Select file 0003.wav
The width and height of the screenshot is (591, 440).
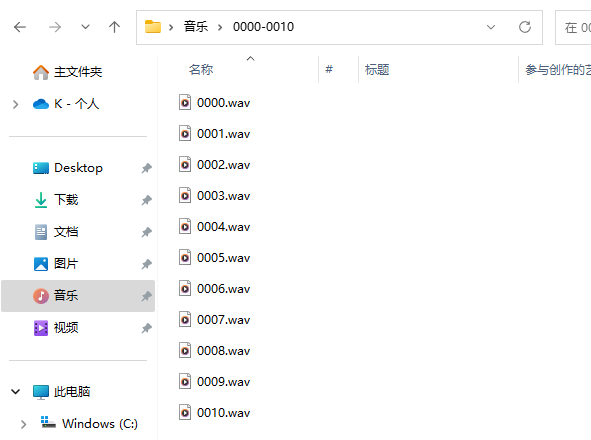[x=224, y=196]
